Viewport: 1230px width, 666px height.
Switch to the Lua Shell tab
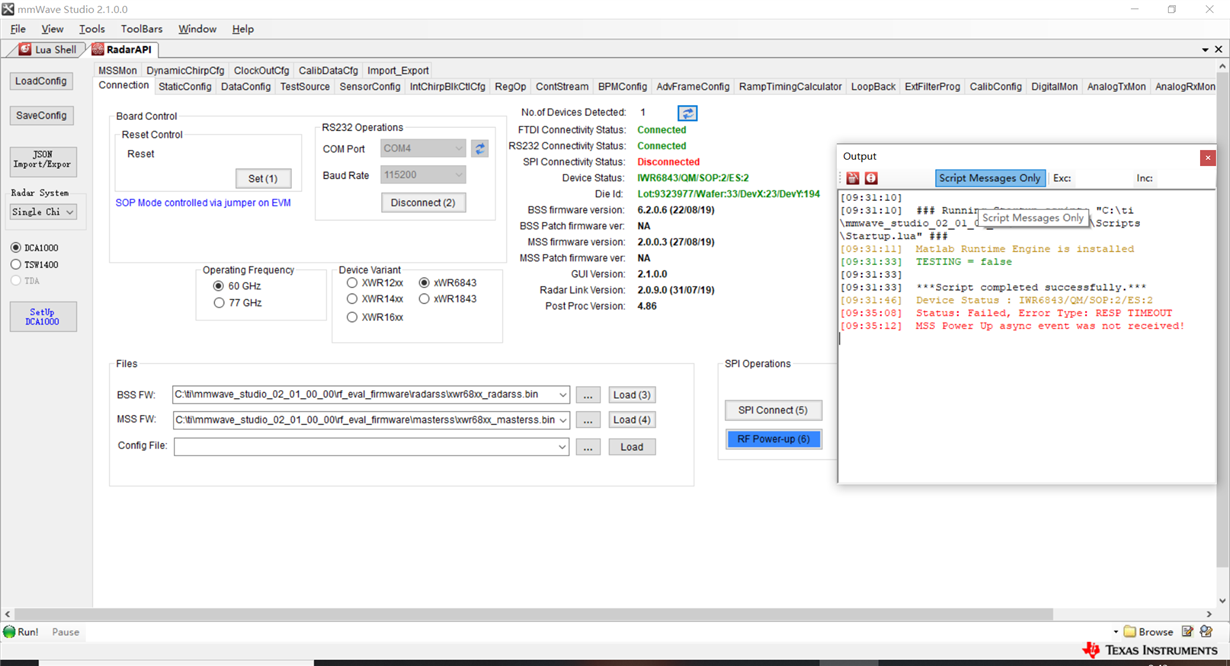tap(47, 49)
